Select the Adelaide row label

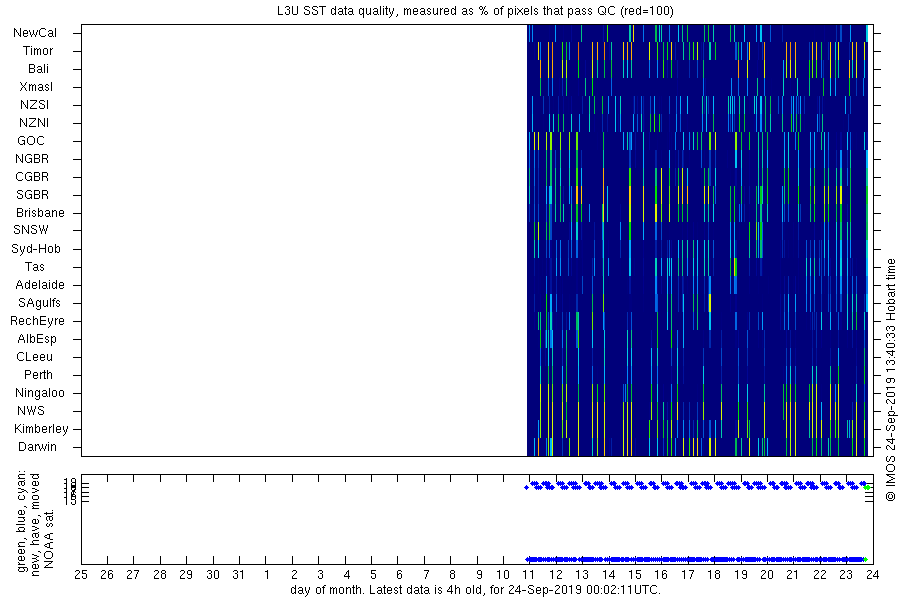pos(40,284)
